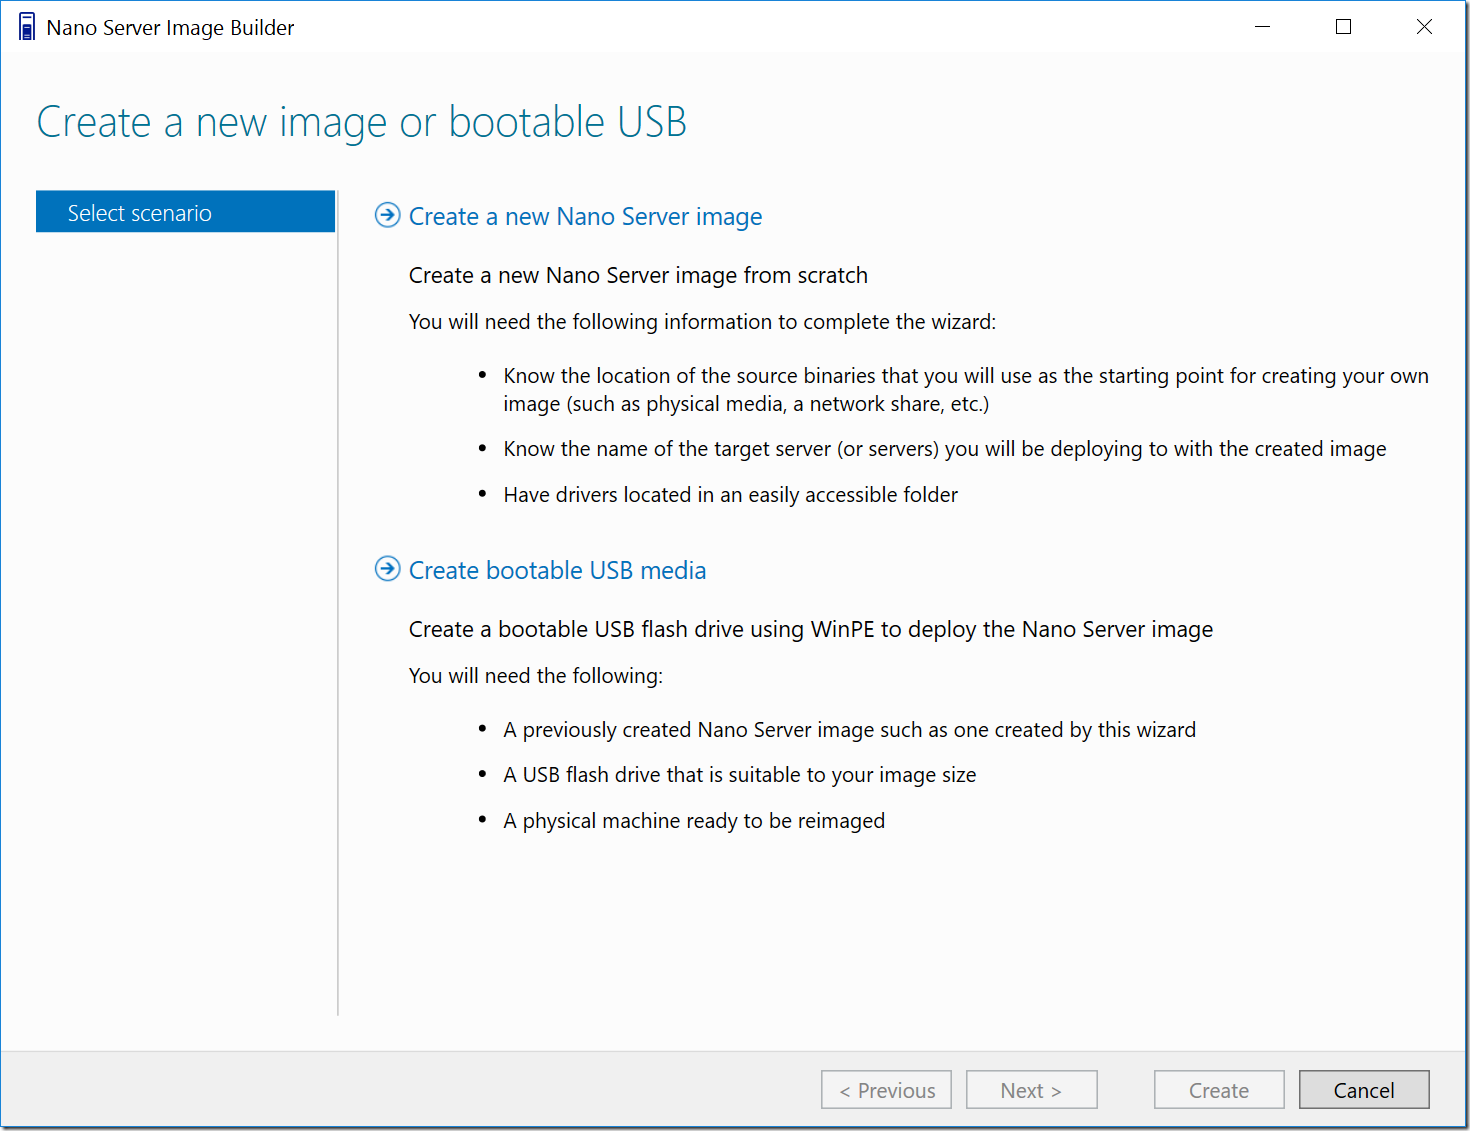Open the Create a new Nano Server image link

[x=585, y=217]
